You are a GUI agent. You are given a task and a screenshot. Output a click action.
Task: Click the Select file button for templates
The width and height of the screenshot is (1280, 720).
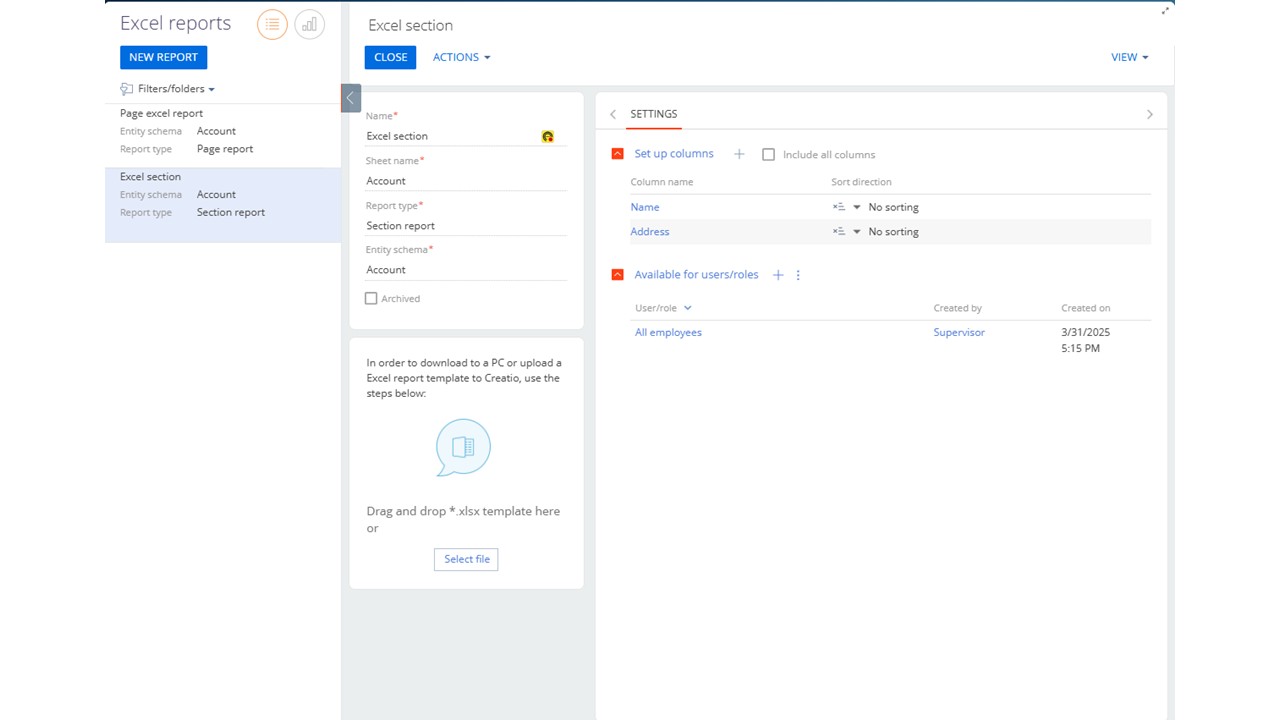[465, 559]
